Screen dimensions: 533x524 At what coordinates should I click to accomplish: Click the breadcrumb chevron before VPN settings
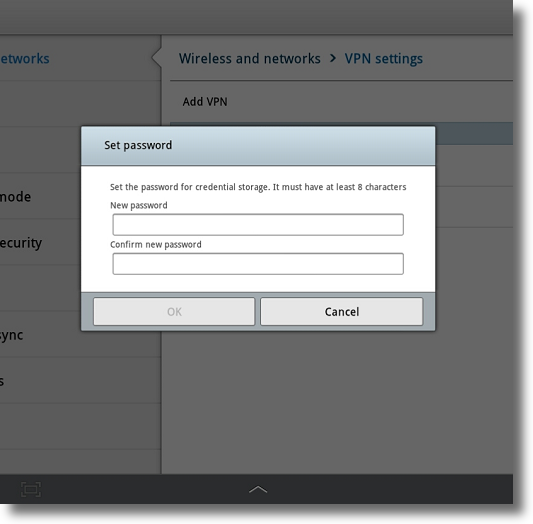click(x=333, y=58)
